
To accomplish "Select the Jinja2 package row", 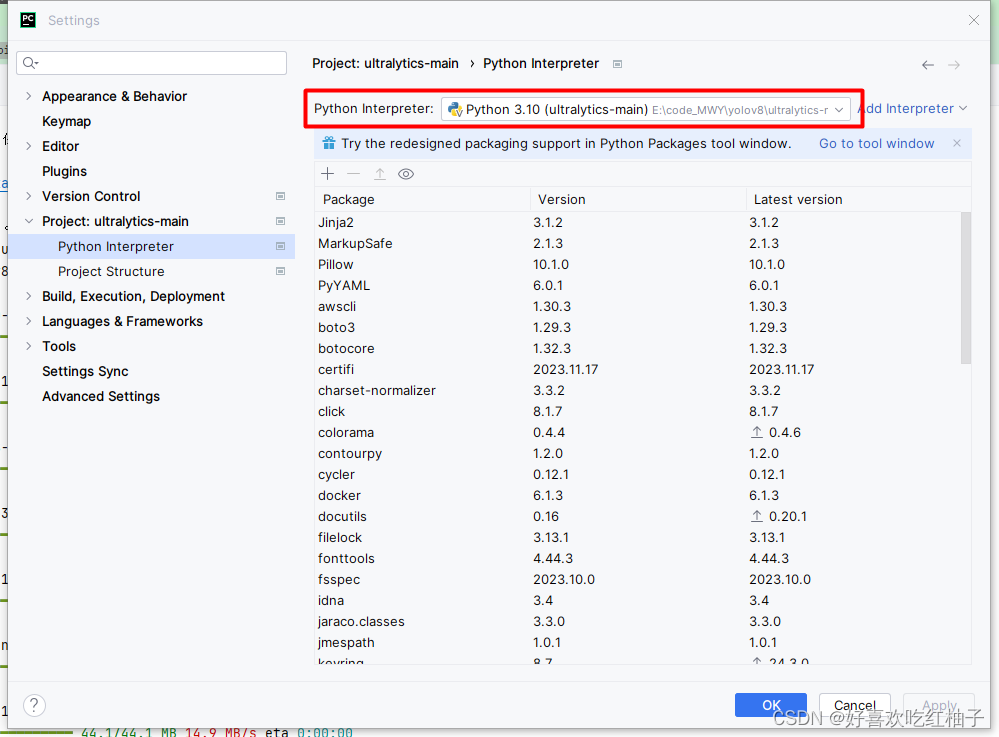I will [638, 222].
